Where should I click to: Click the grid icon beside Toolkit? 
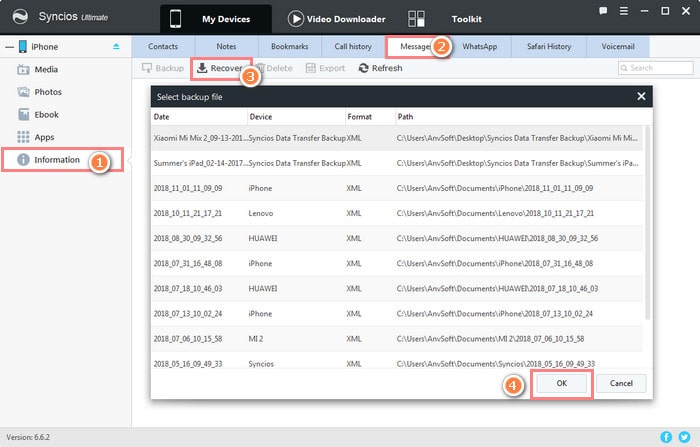tap(417, 19)
